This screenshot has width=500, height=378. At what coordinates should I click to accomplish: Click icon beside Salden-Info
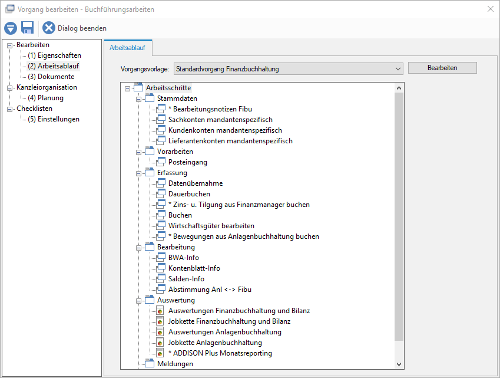pos(161,279)
